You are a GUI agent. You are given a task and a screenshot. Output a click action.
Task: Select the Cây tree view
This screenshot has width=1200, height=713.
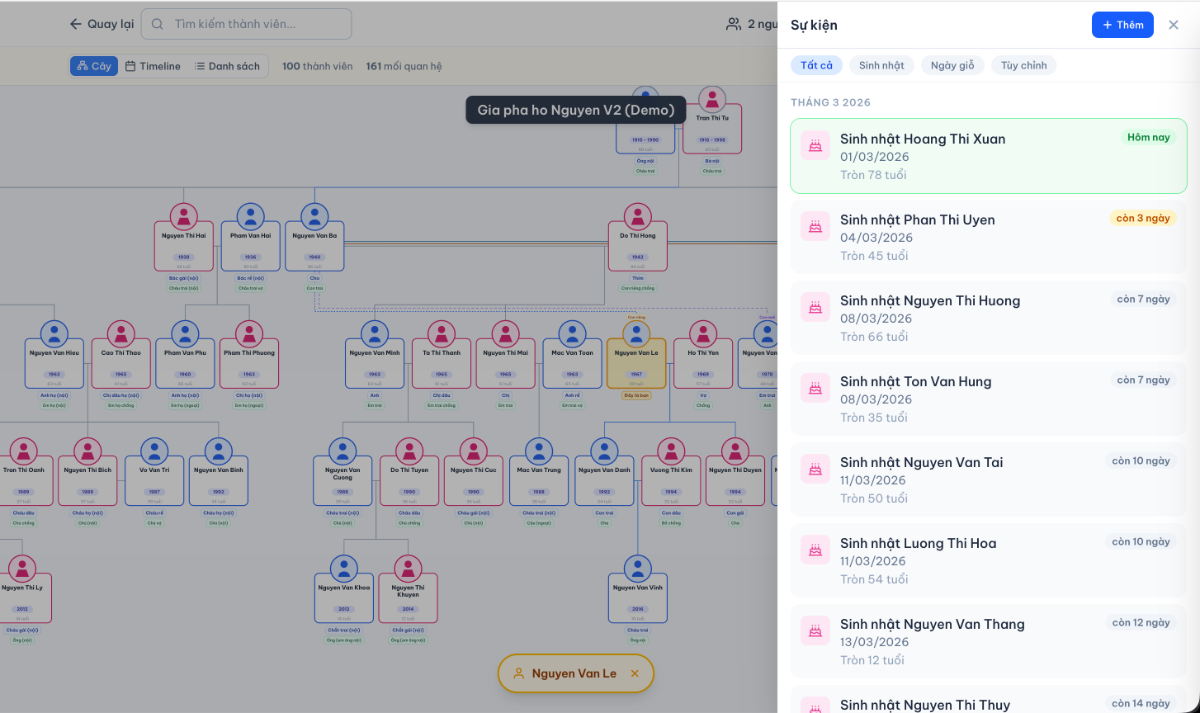pos(94,66)
